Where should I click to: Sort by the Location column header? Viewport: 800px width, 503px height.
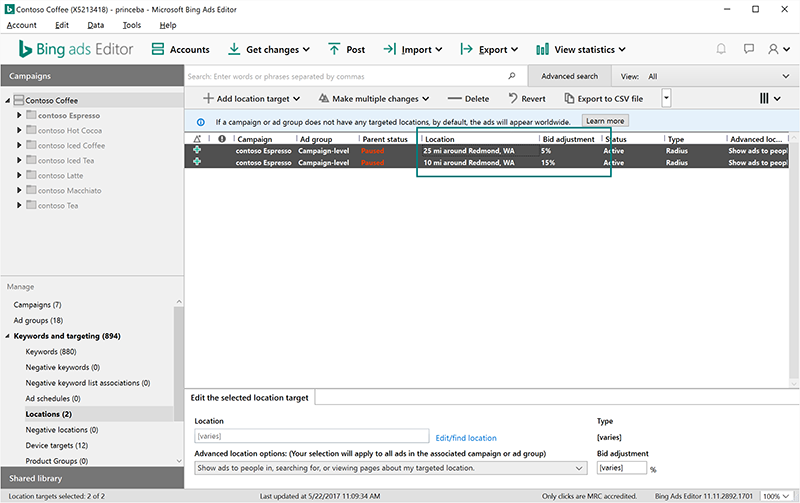[x=479, y=139]
